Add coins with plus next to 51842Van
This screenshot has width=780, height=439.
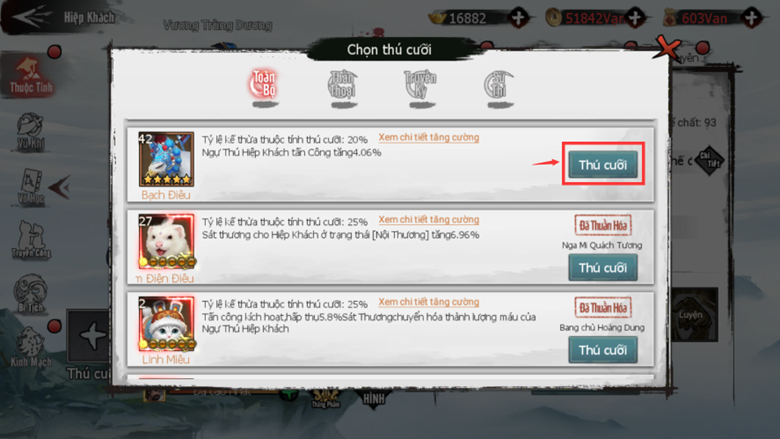[635, 18]
